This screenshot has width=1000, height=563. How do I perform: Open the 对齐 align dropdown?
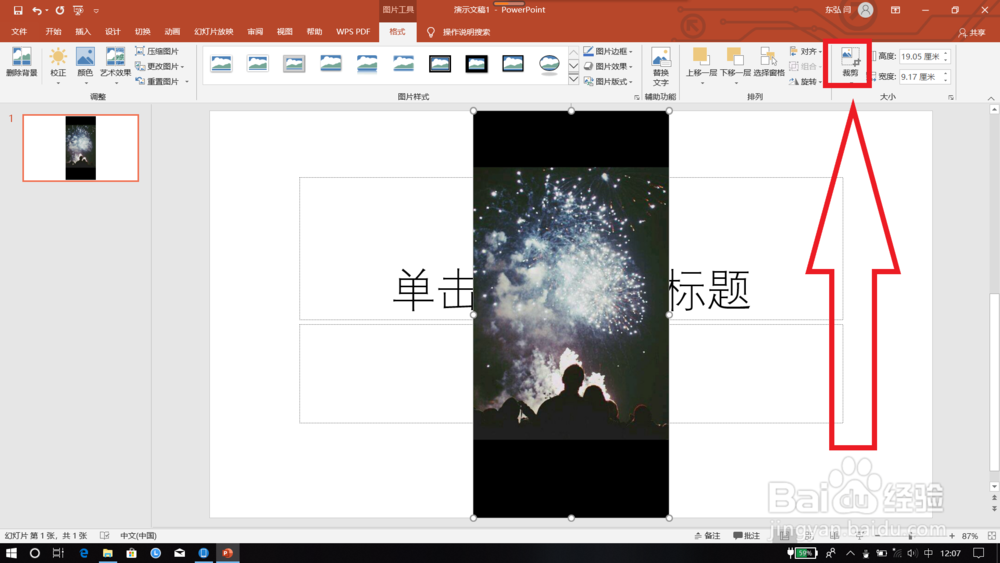coord(805,51)
